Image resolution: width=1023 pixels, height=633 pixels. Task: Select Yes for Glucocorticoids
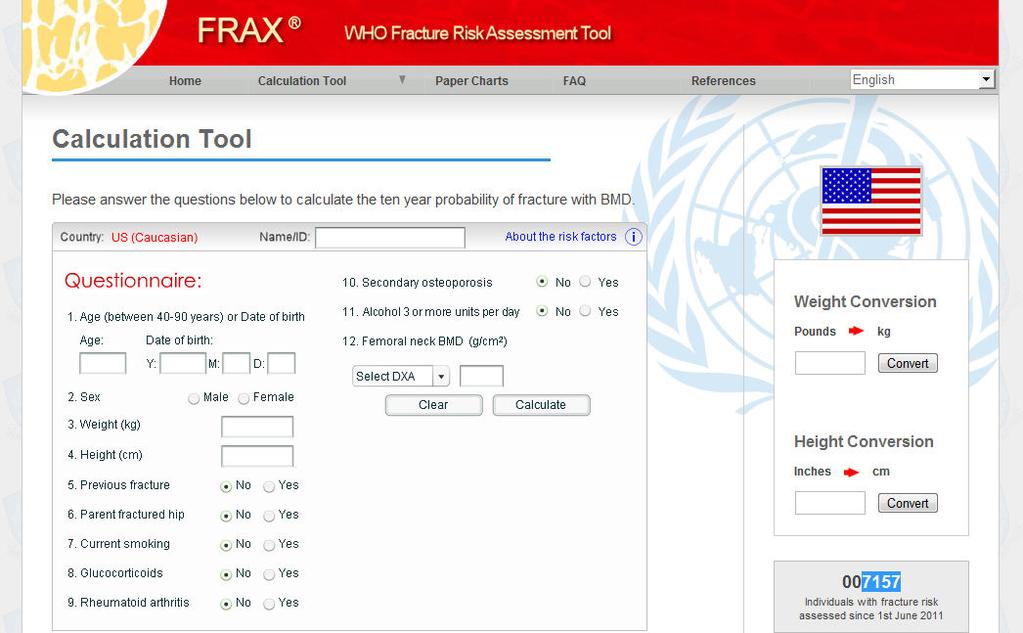(269, 574)
